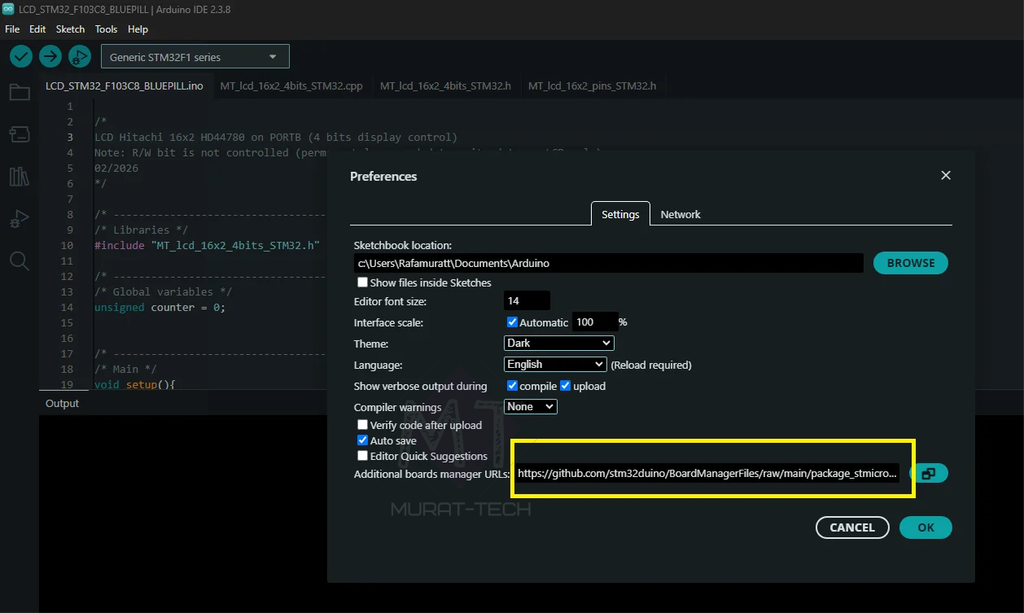Open the Search sidebar magnifier icon

(19, 261)
